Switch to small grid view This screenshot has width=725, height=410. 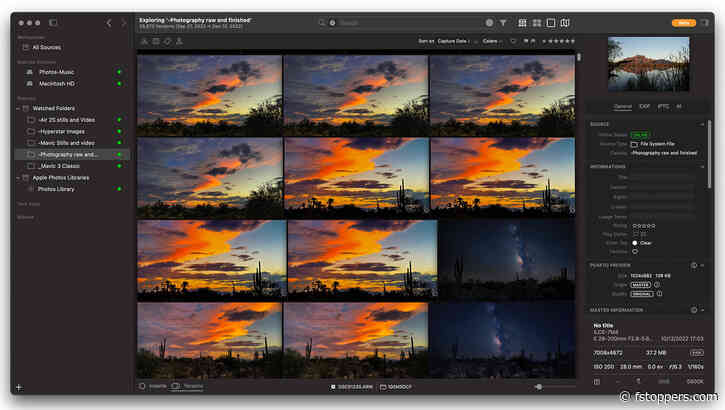click(522, 23)
